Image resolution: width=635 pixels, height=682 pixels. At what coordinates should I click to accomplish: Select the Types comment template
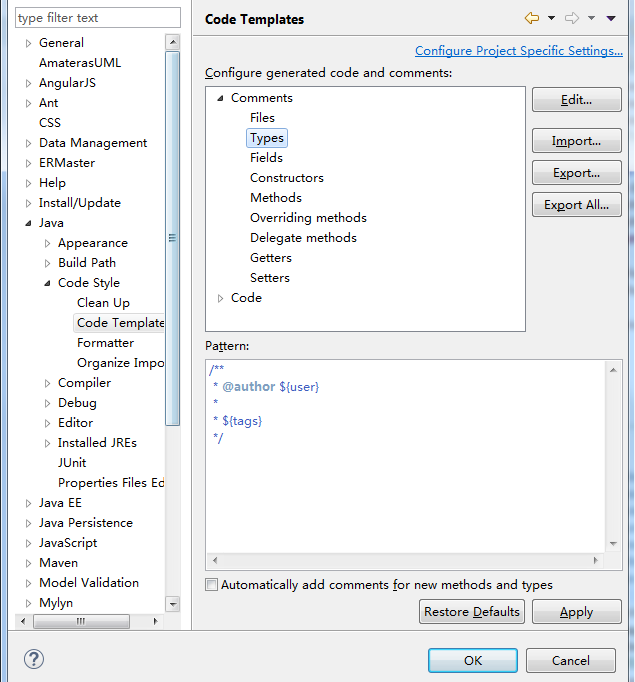point(267,138)
